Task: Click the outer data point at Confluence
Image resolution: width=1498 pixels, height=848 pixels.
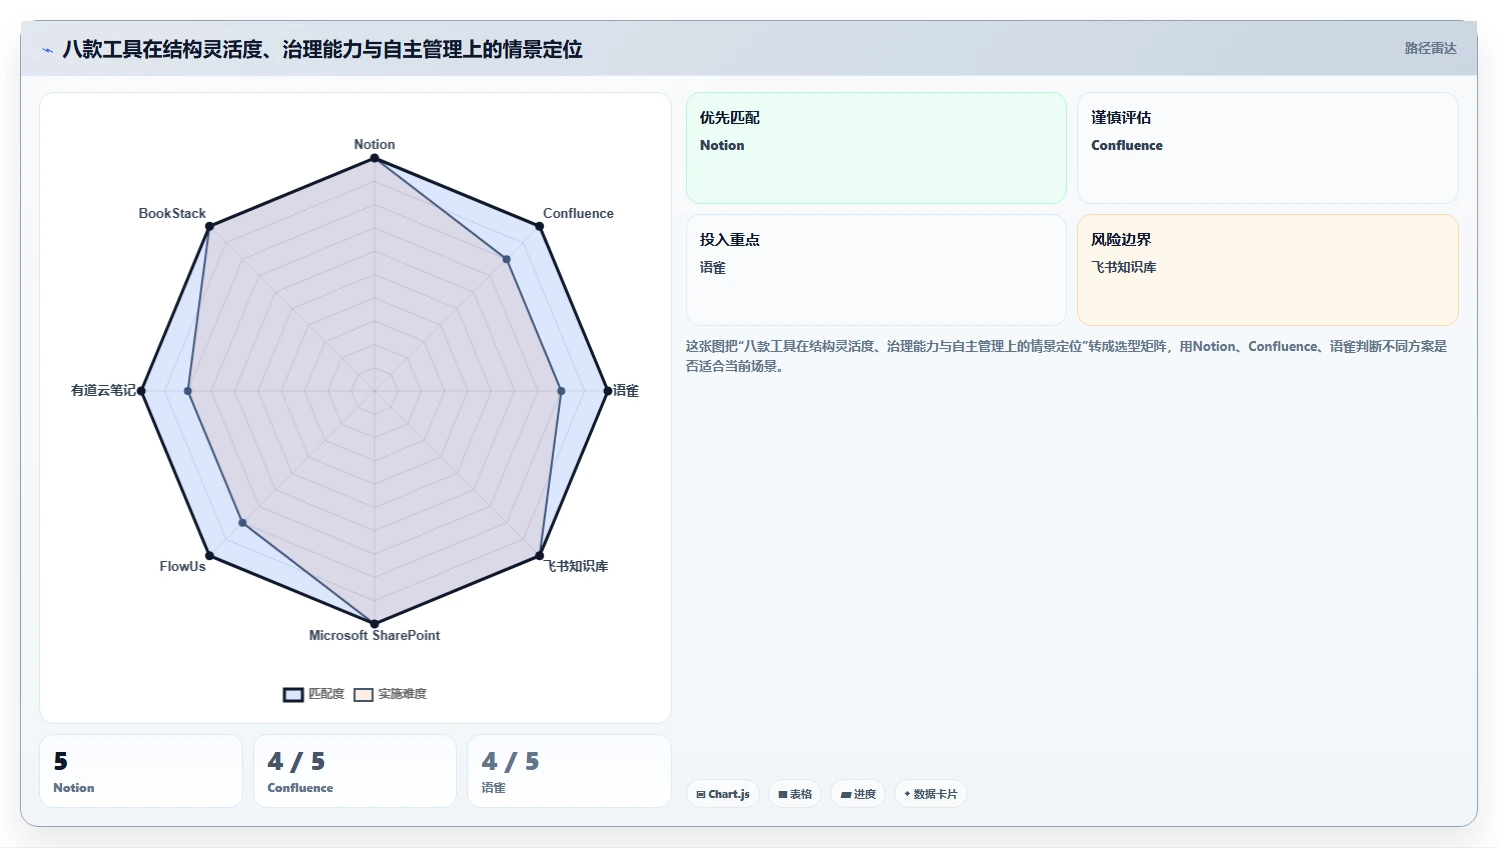Action: pyautogui.click(x=539, y=226)
